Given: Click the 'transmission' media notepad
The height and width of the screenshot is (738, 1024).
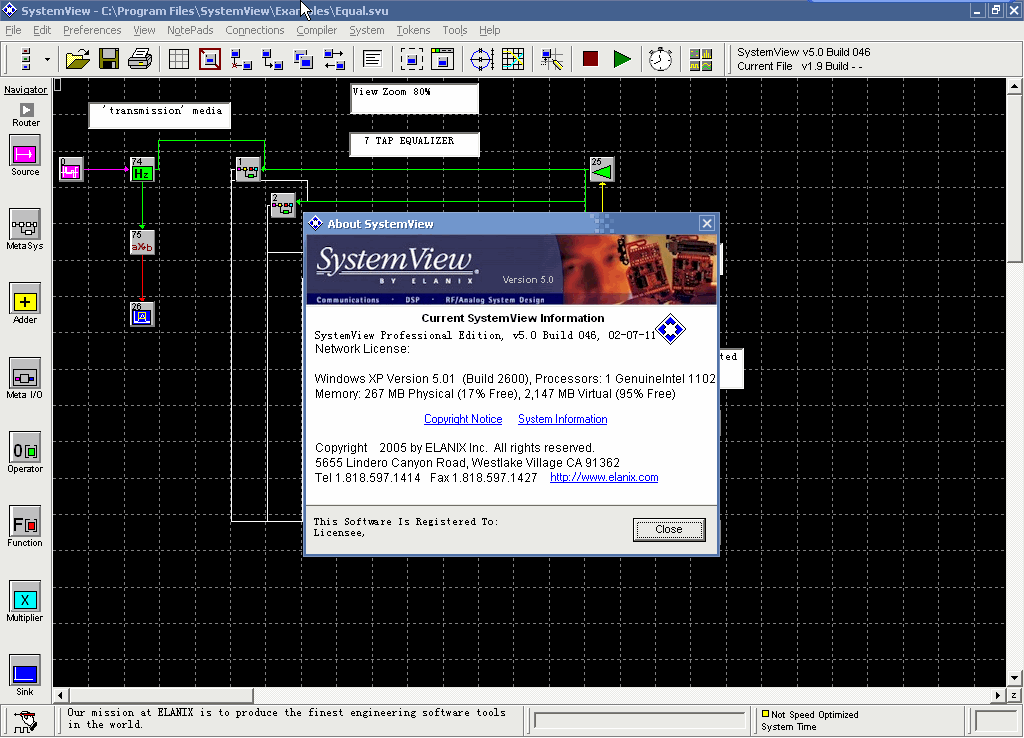Looking at the screenshot, I should [160, 116].
